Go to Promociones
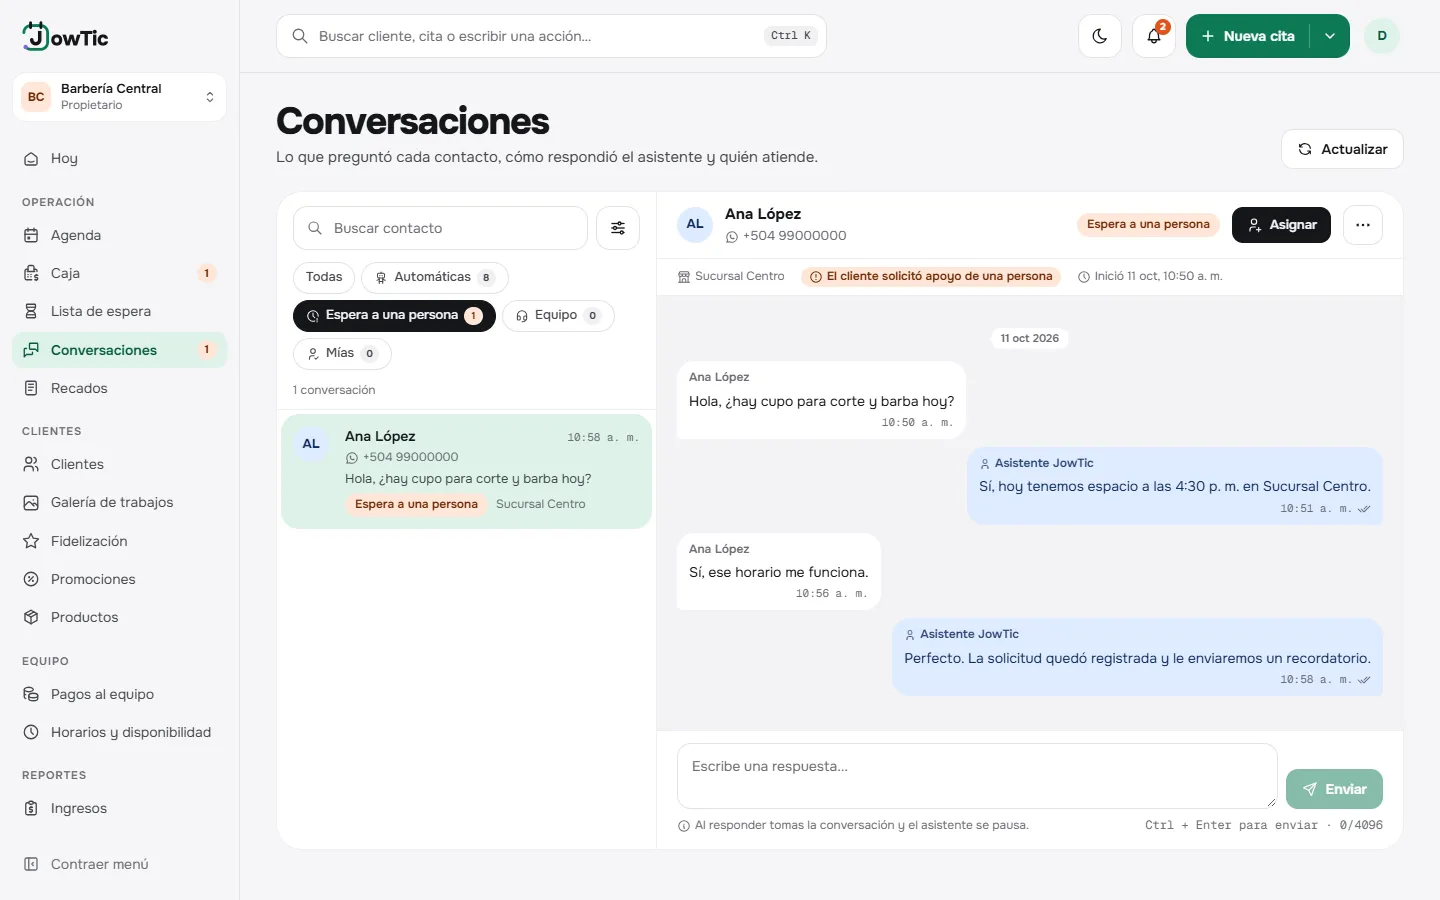Viewport: 1440px width, 900px height. tap(119, 579)
